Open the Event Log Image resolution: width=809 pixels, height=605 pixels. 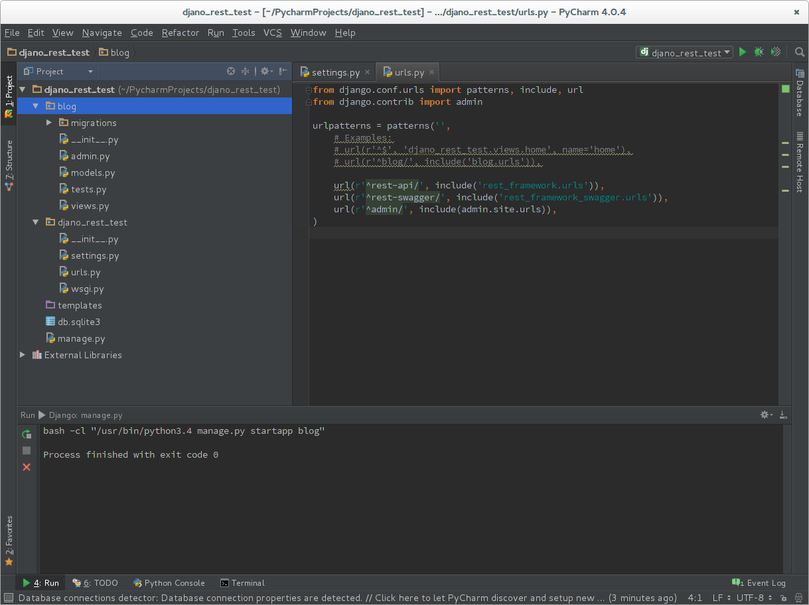click(x=759, y=583)
